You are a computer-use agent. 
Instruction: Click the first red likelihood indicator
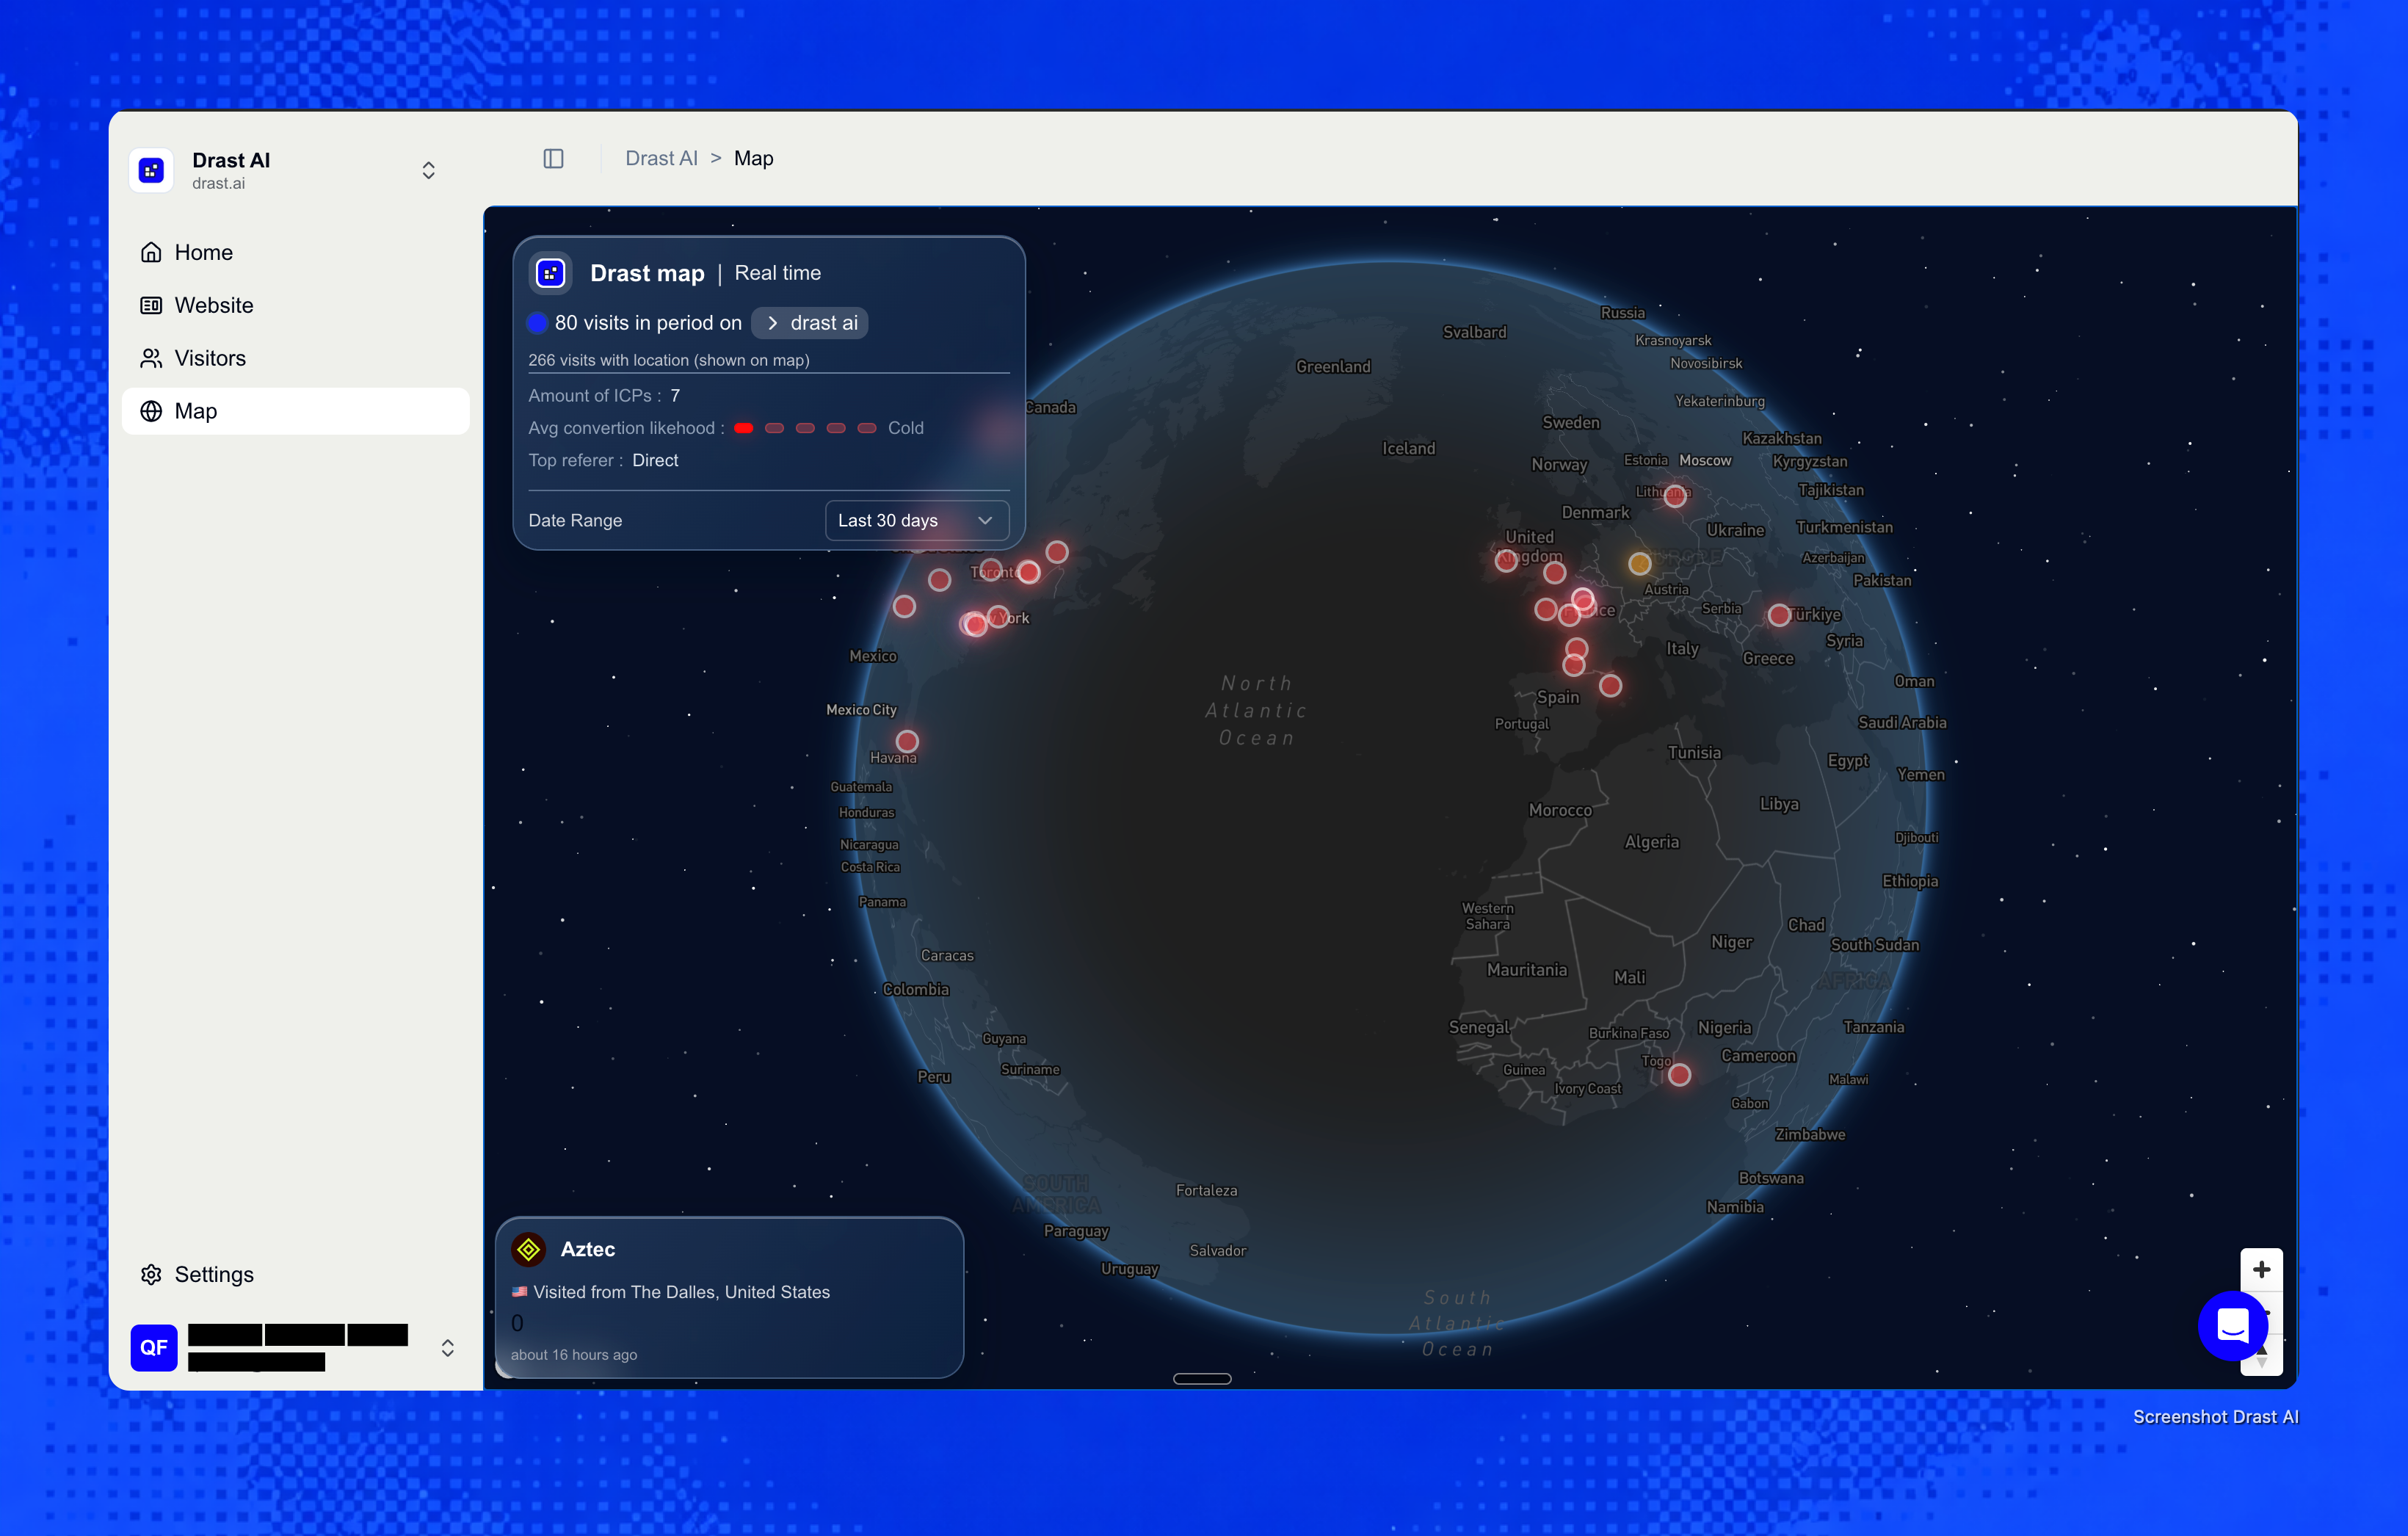coord(743,428)
